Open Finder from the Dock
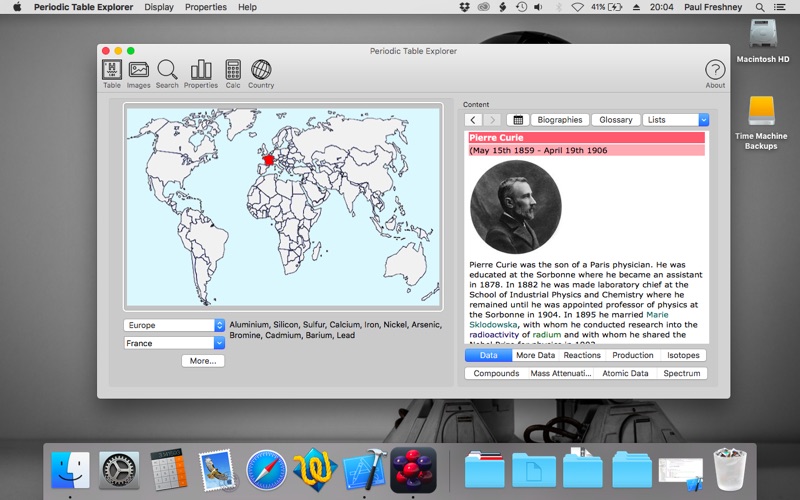This screenshot has height=500, width=800. pyautogui.click(x=70, y=470)
